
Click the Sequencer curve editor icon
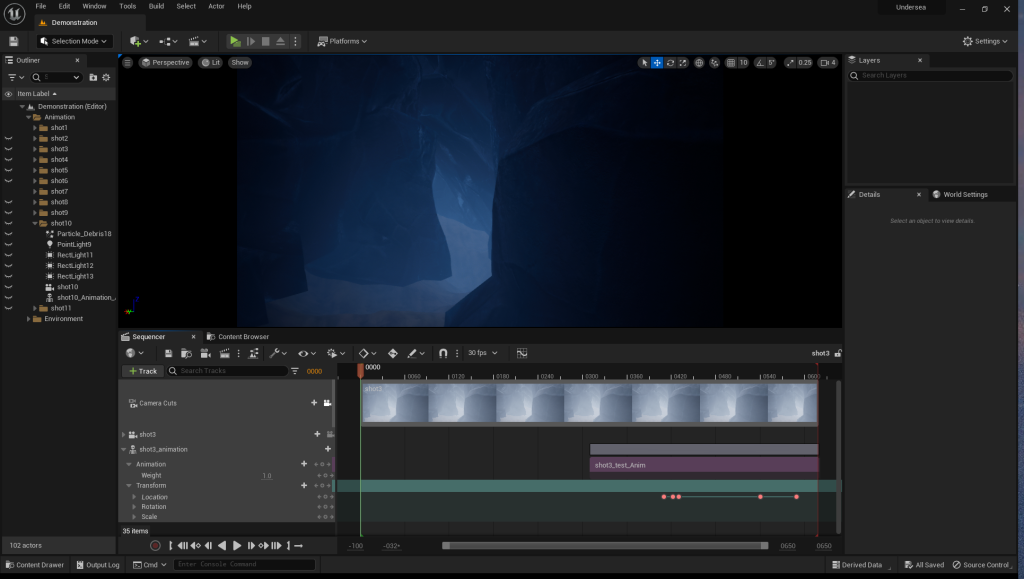coord(522,353)
